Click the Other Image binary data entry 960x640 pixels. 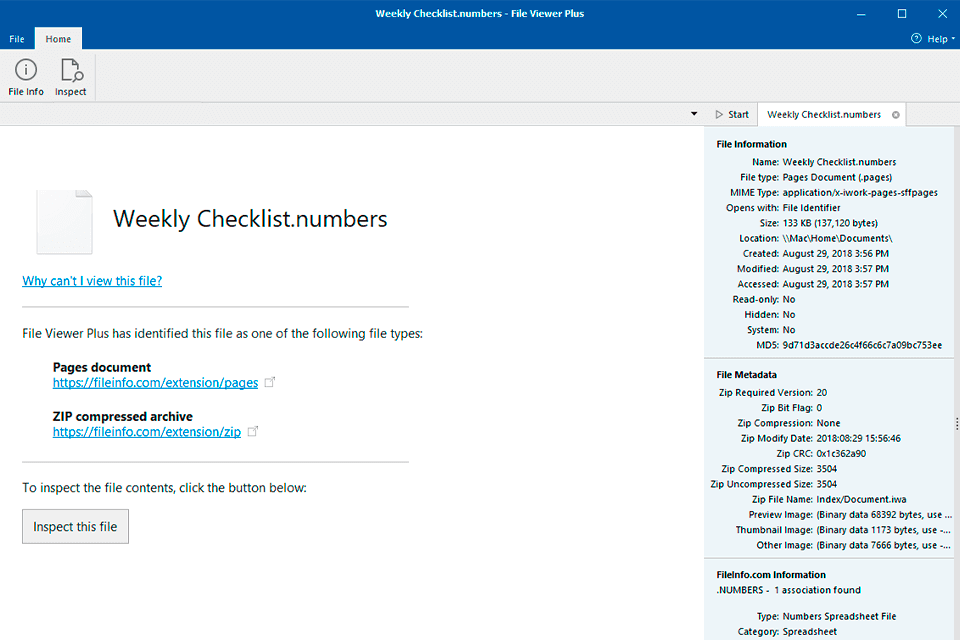[x=883, y=546]
